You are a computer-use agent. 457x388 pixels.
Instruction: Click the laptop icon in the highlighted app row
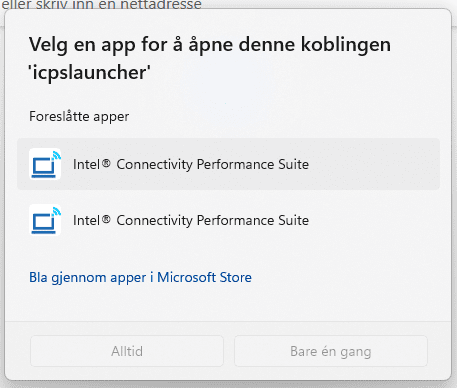(x=45, y=164)
